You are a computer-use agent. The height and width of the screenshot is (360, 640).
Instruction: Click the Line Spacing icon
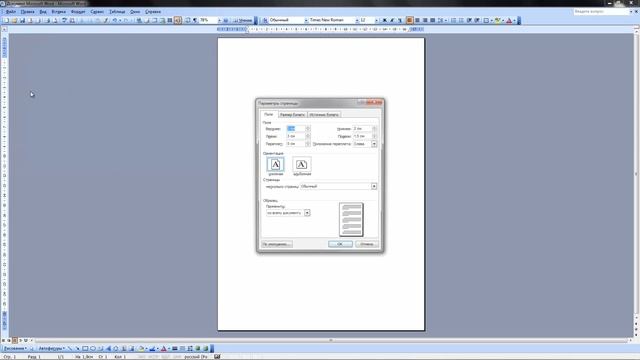click(x=440, y=20)
